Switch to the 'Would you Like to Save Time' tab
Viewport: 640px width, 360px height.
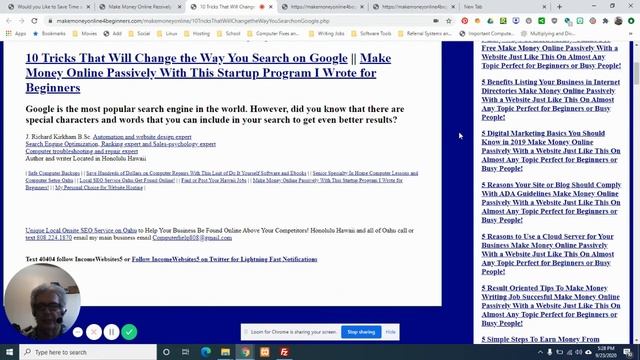tap(49, 7)
